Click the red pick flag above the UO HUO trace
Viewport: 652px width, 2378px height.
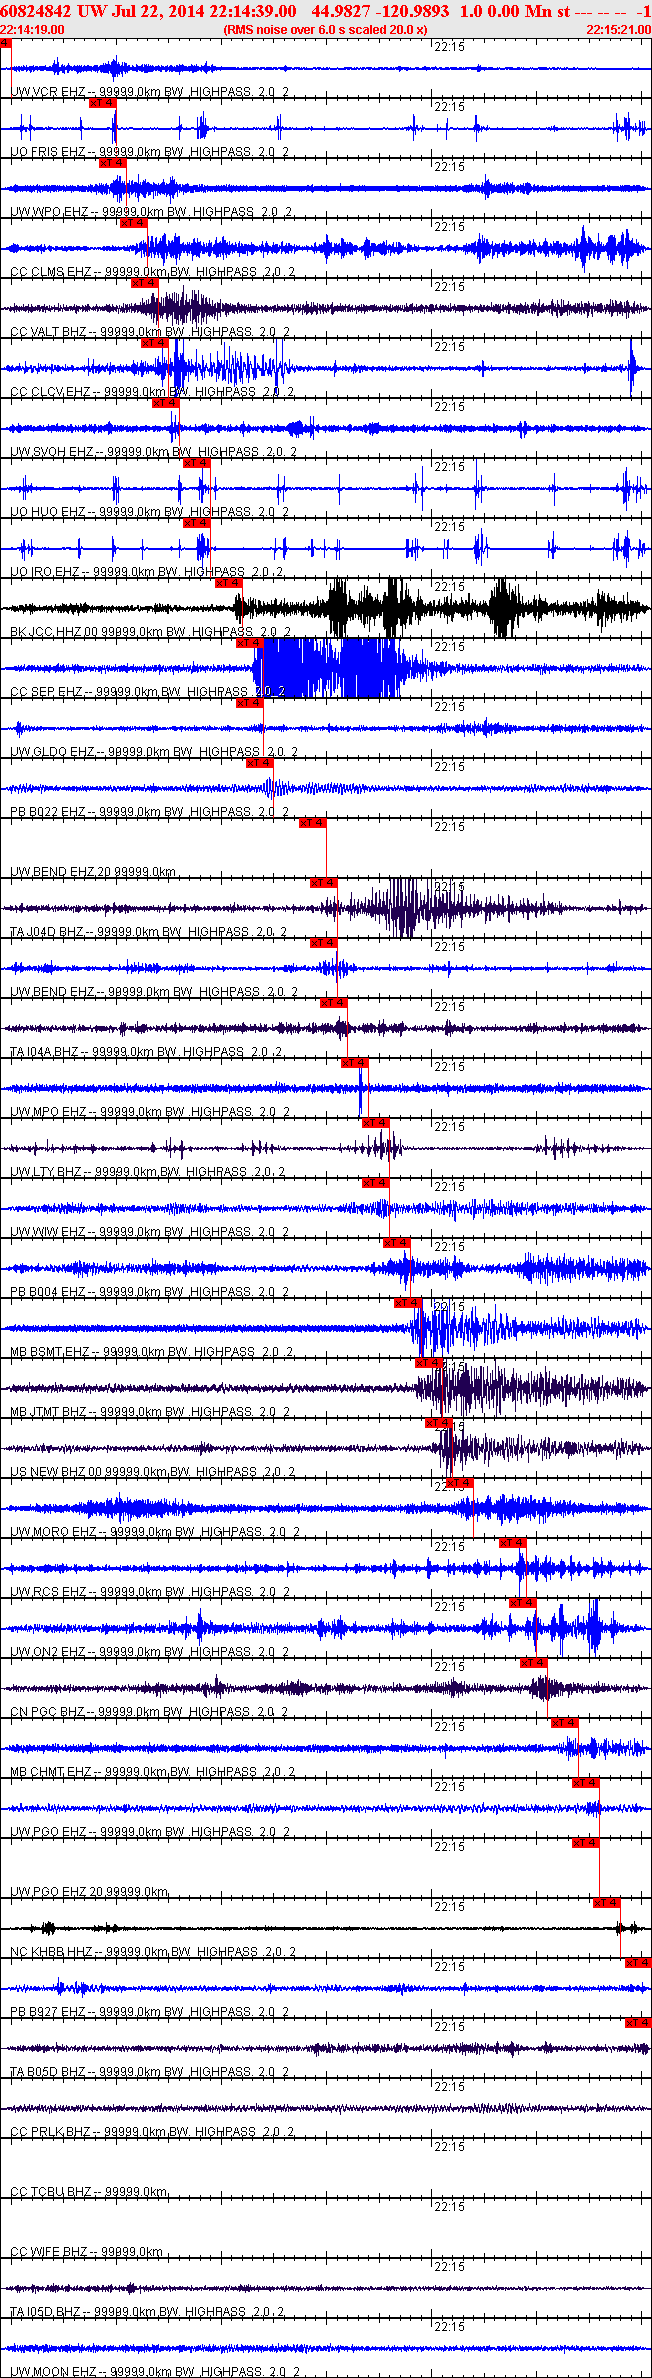[197, 463]
